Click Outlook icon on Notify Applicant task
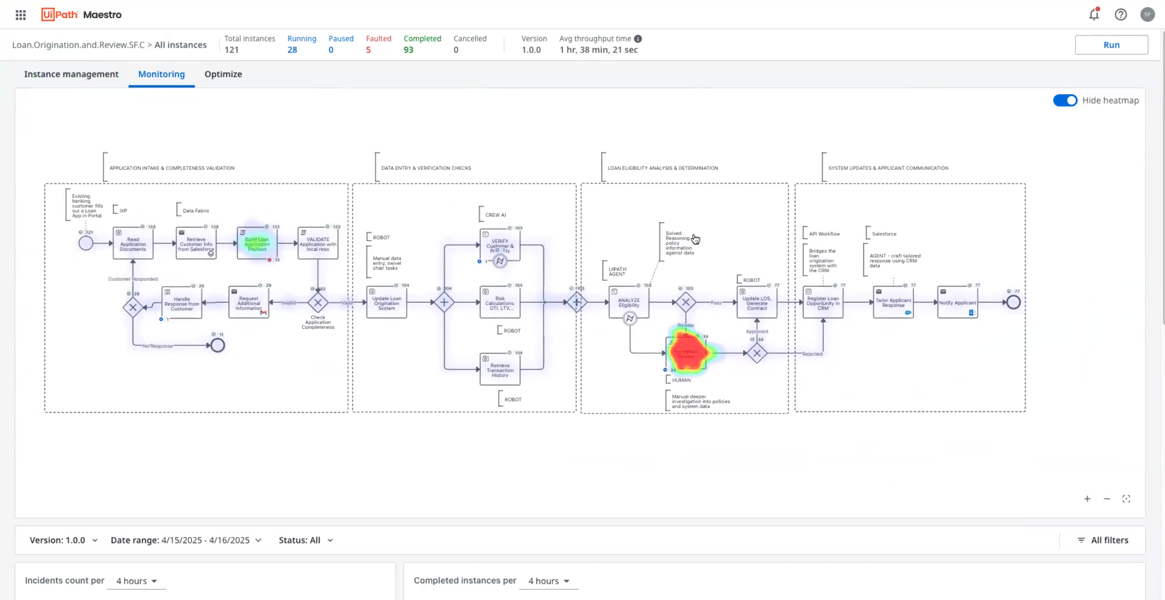This screenshot has width=1165, height=600. tap(972, 313)
